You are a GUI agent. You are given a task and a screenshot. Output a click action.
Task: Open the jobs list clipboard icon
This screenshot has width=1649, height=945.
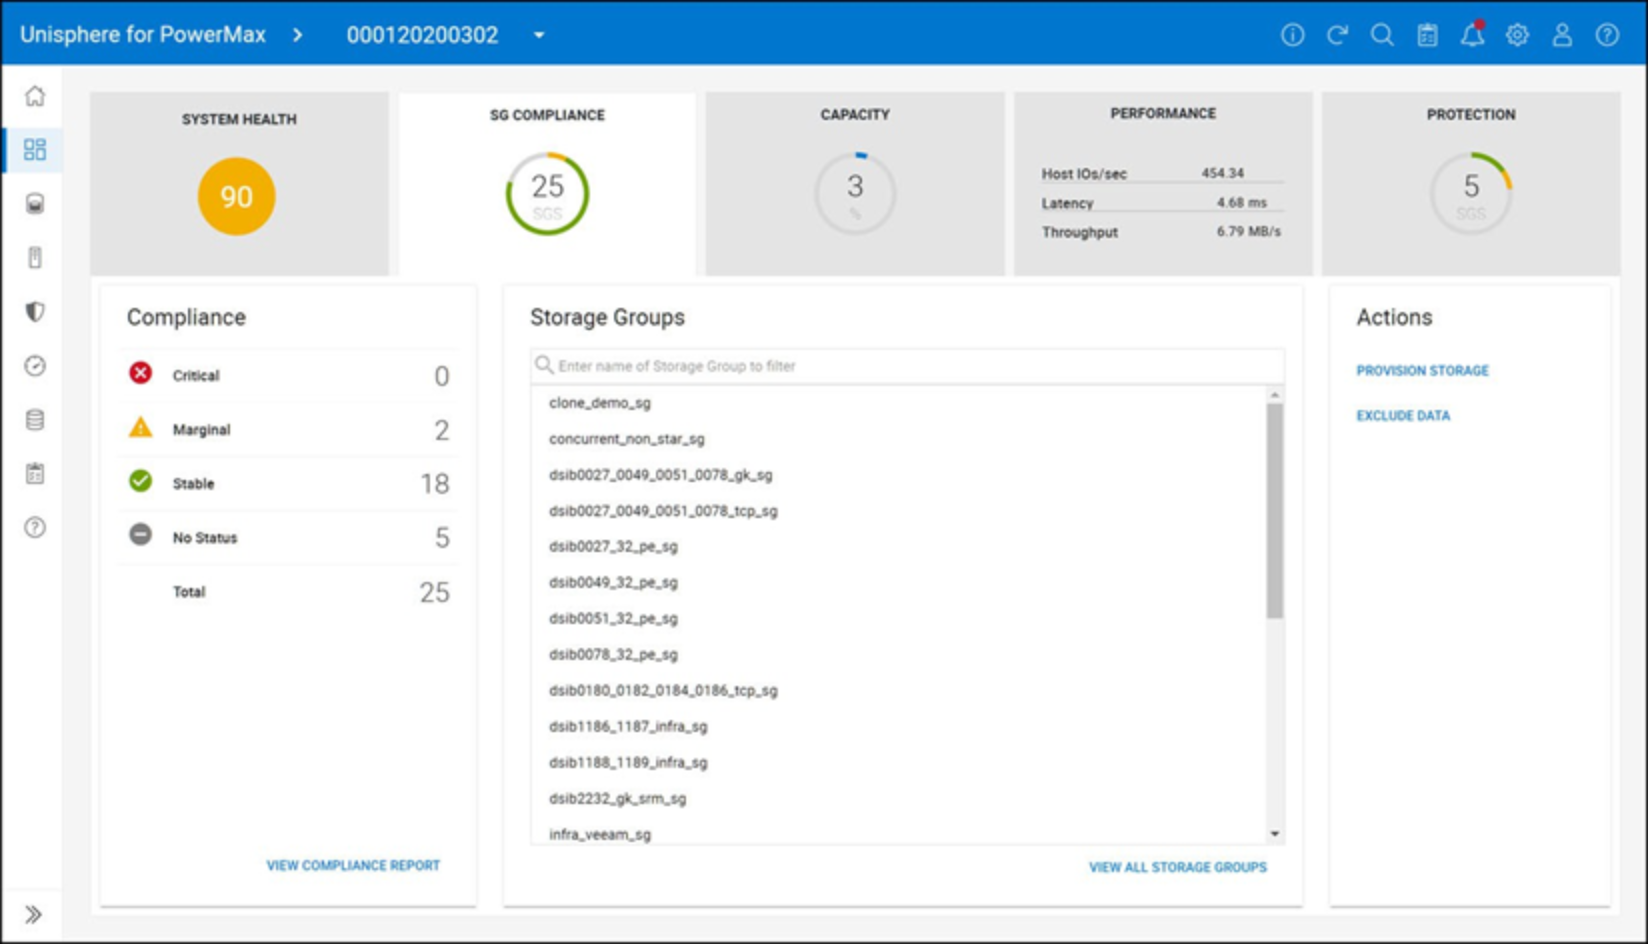(x=1428, y=35)
